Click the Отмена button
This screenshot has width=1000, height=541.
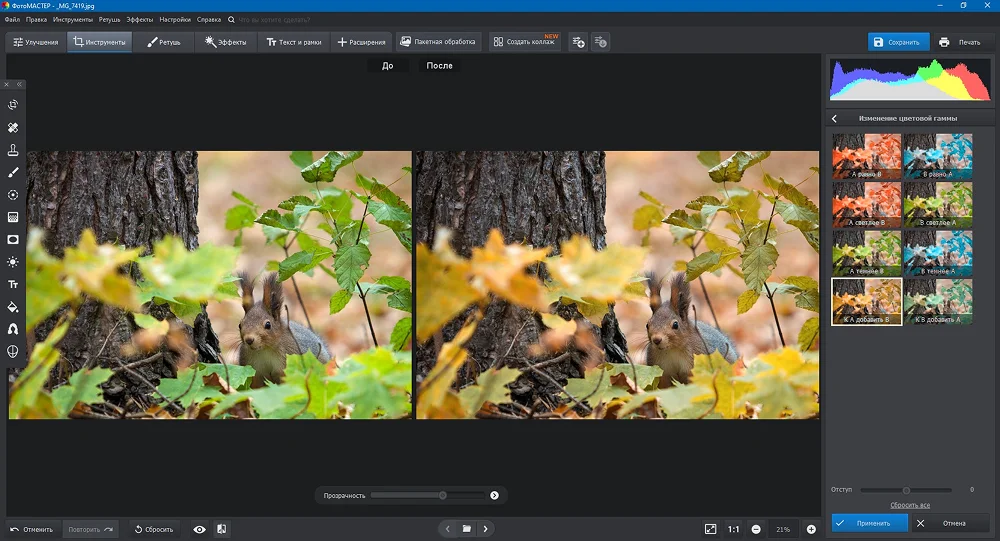pyautogui.click(x=948, y=523)
